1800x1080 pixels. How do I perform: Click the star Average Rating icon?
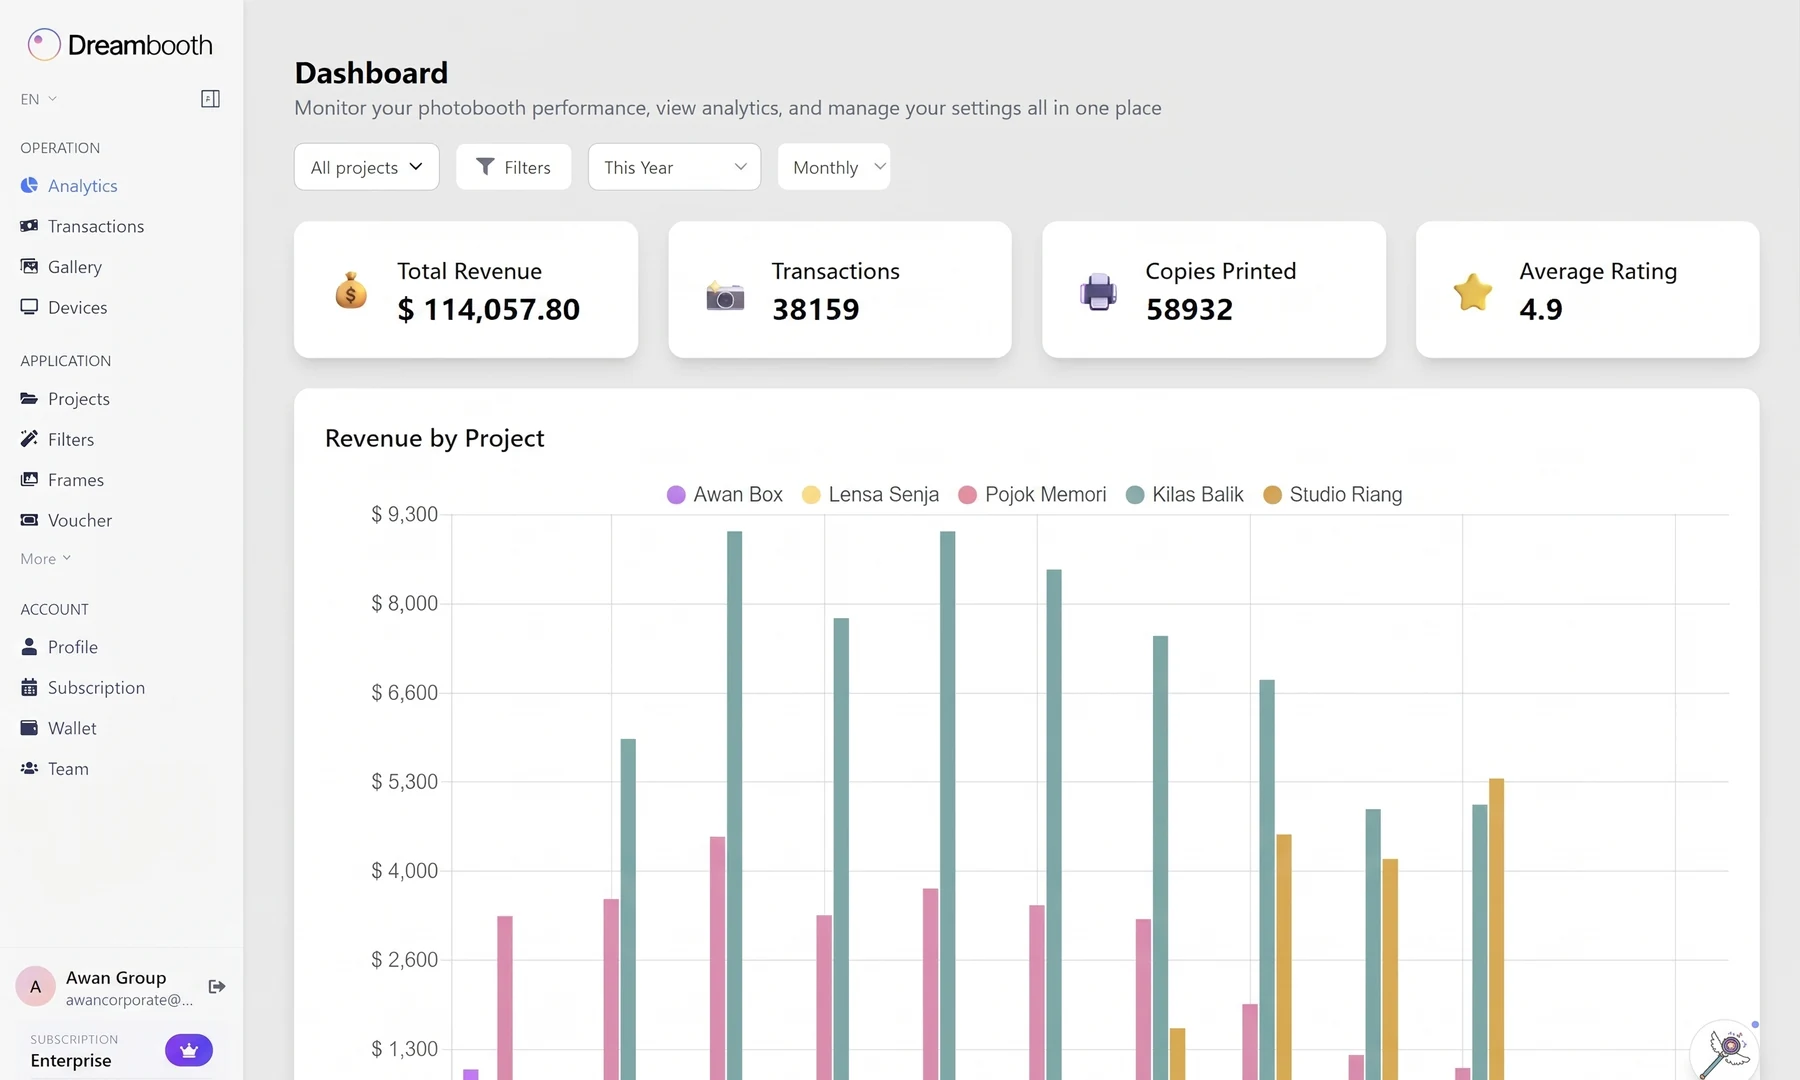[x=1473, y=291]
